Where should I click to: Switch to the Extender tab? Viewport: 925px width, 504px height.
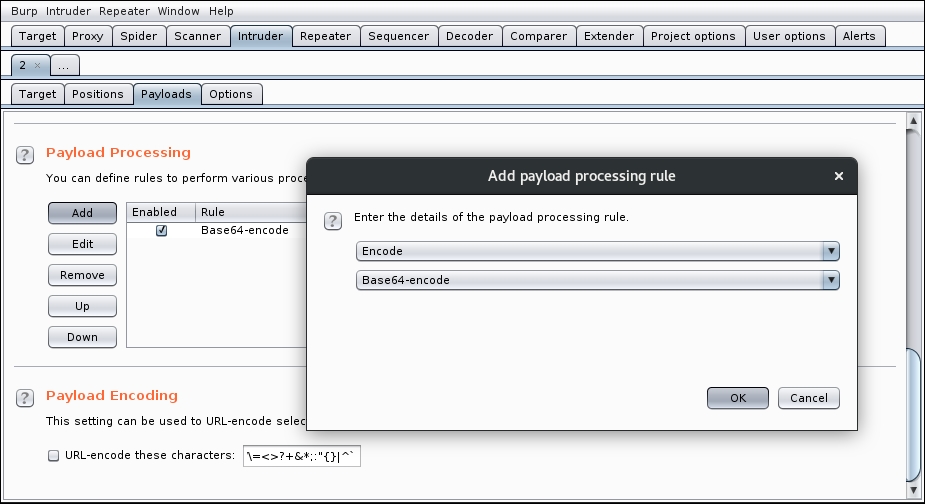(609, 36)
